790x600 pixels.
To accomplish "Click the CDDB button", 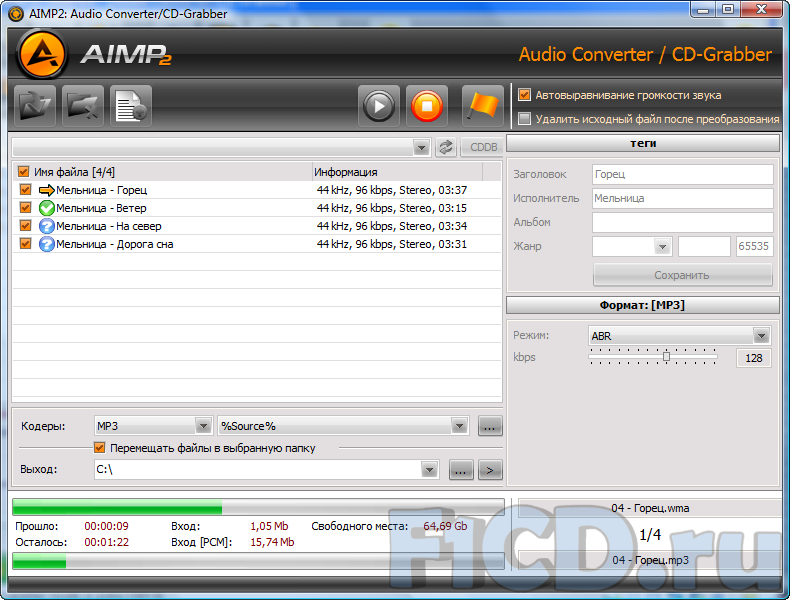I will [483, 147].
